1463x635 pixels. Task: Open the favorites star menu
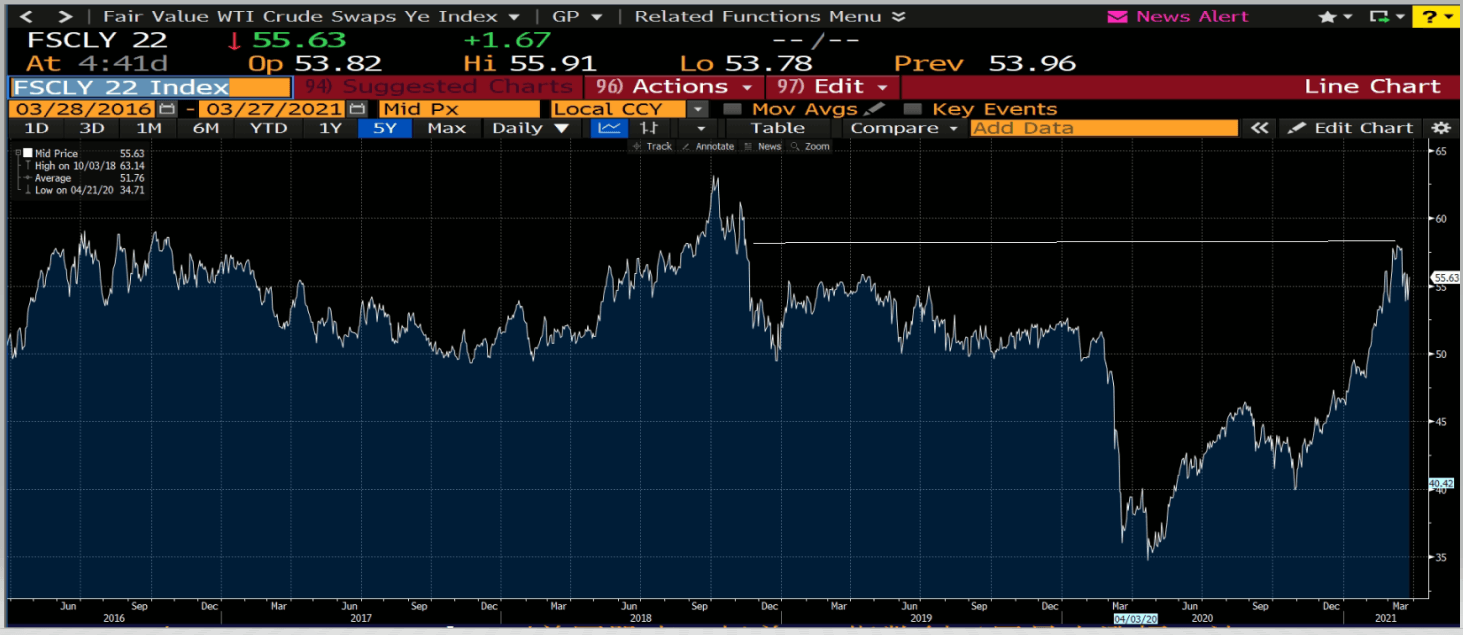click(1334, 17)
